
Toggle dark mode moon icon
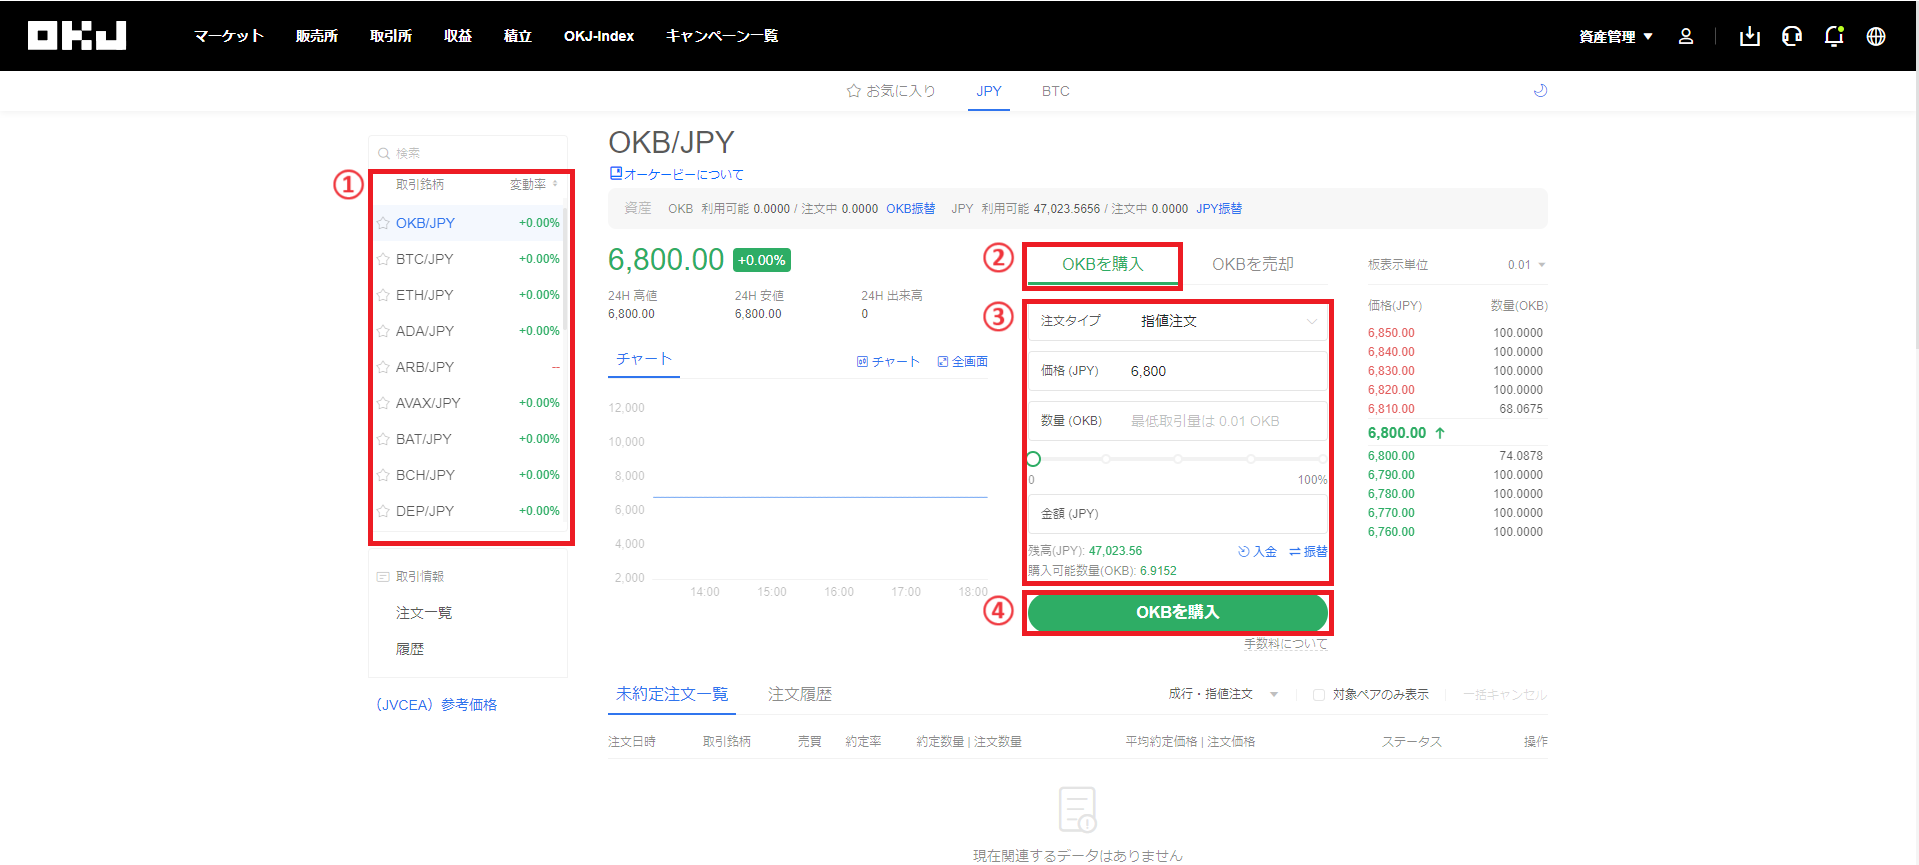click(x=1540, y=91)
